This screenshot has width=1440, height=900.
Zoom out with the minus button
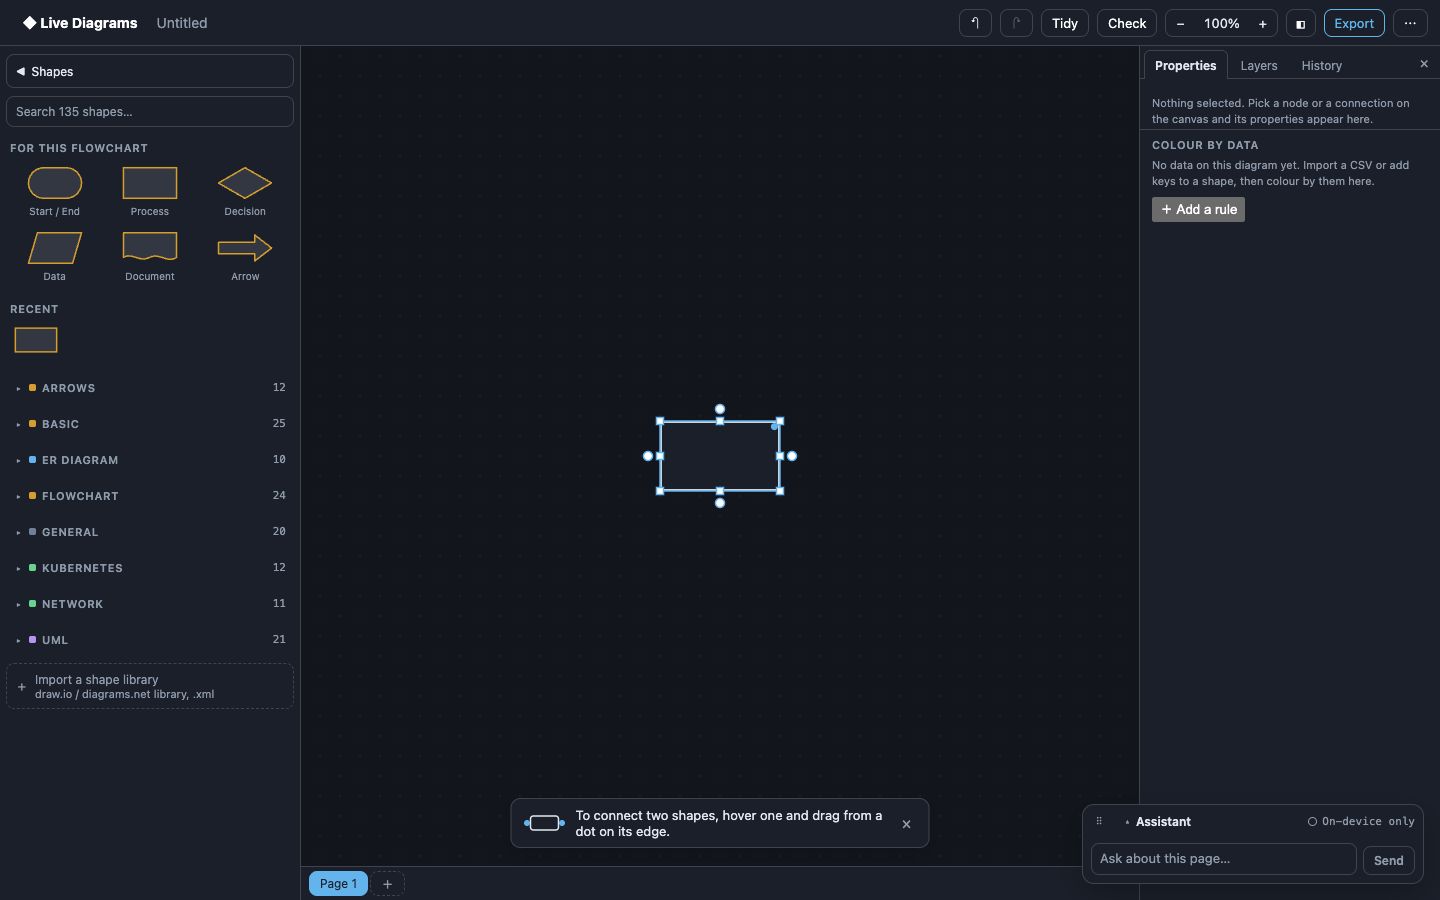click(x=1181, y=23)
